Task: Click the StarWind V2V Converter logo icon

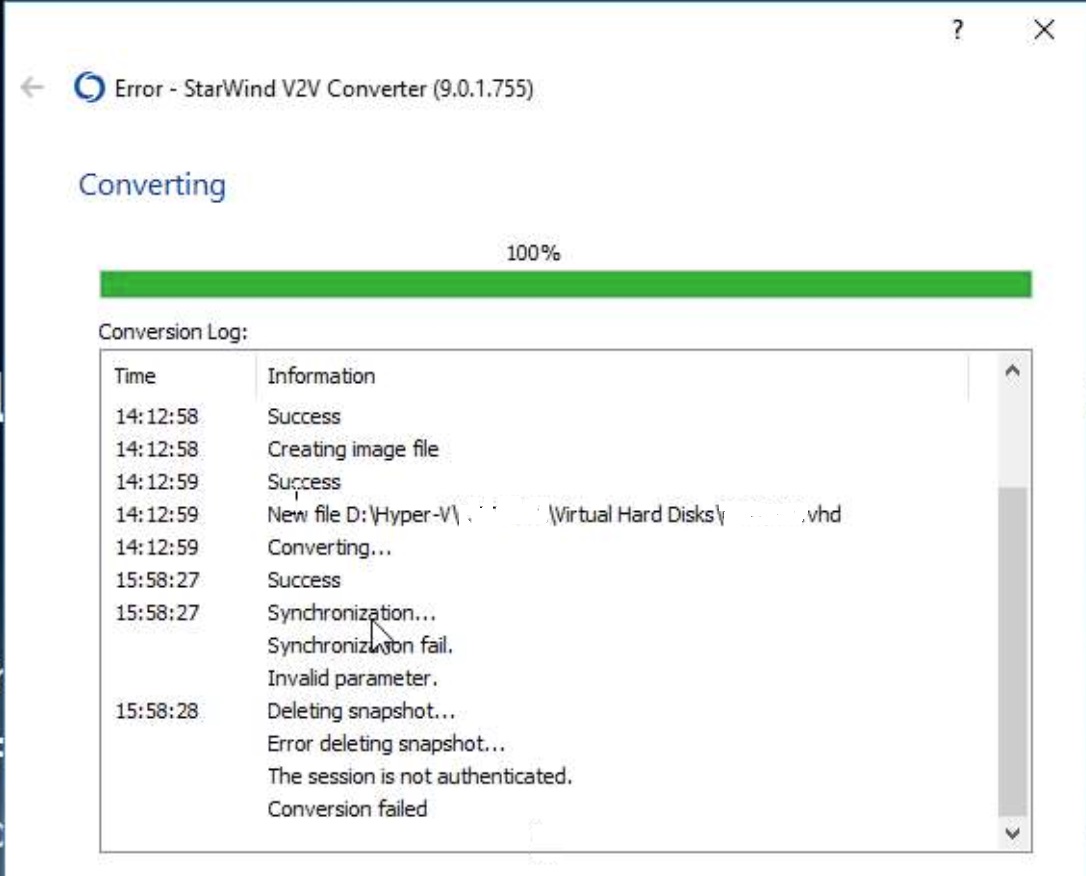Action: tap(89, 87)
